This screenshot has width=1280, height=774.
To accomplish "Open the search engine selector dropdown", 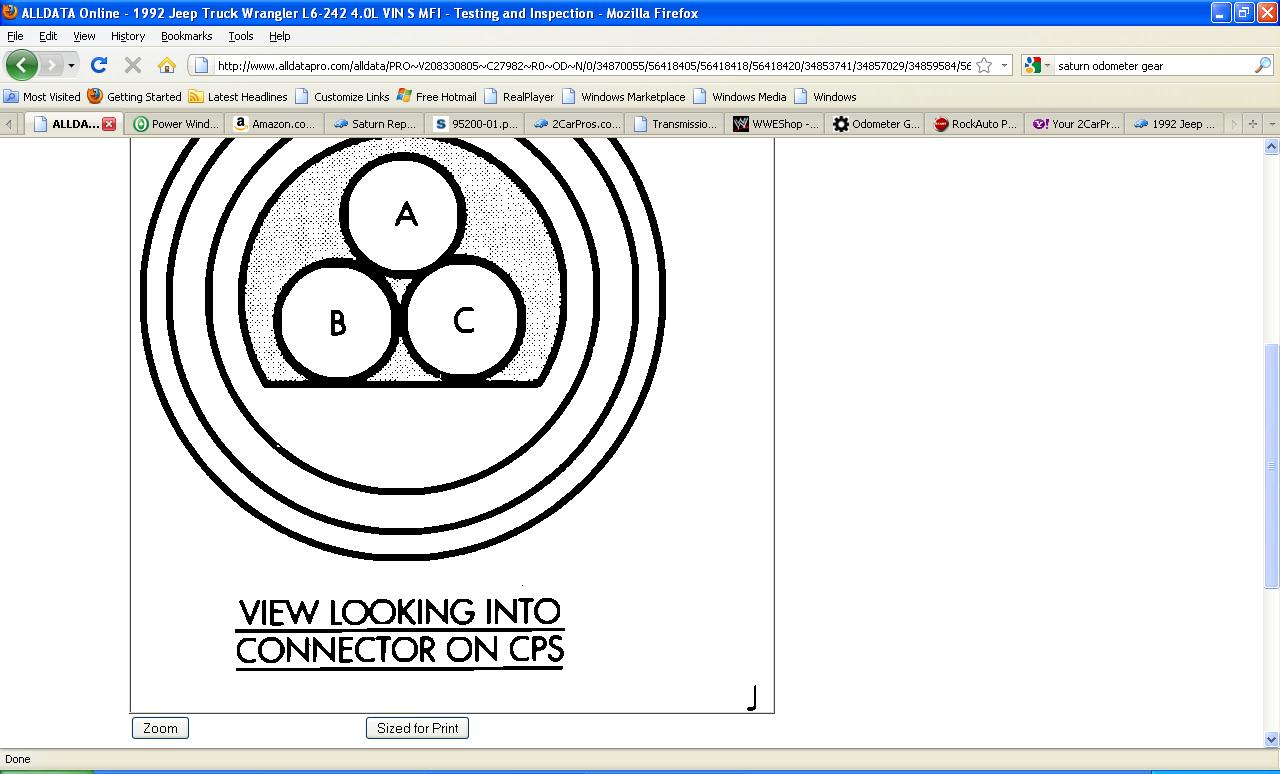I will point(1037,66).
